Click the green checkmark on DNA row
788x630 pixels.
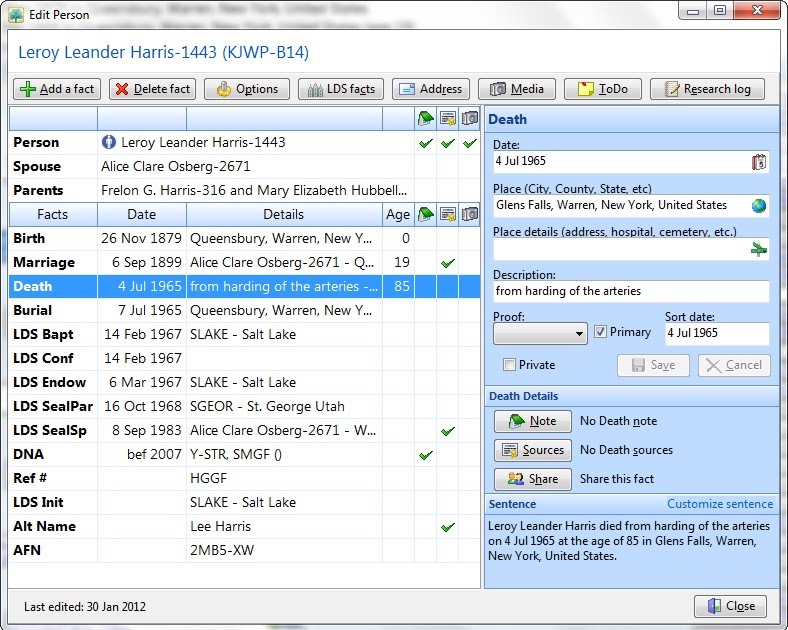425,455
